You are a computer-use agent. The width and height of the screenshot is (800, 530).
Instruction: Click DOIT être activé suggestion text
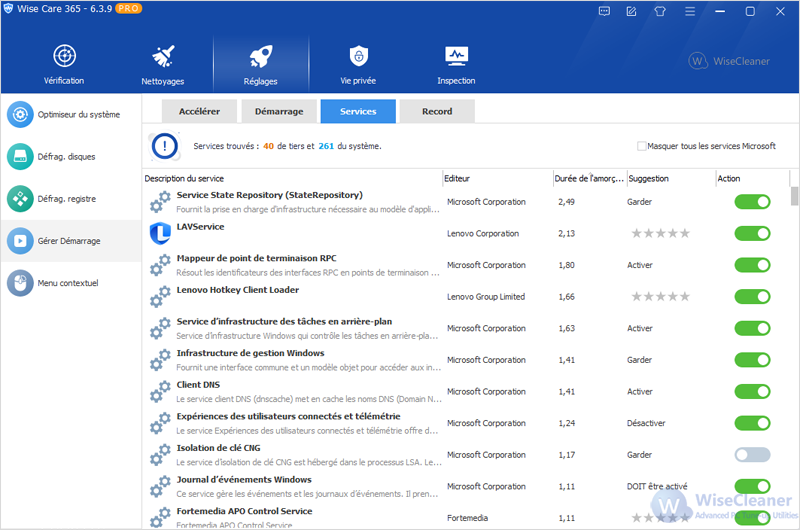(657, 487)
